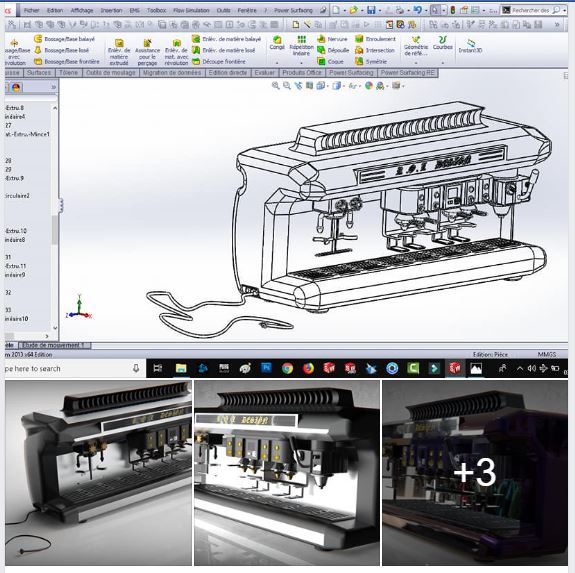Screen dimensions: 575x573
Task: Select the Extru.10 feature in tree
Action: [x=16, y=231]
